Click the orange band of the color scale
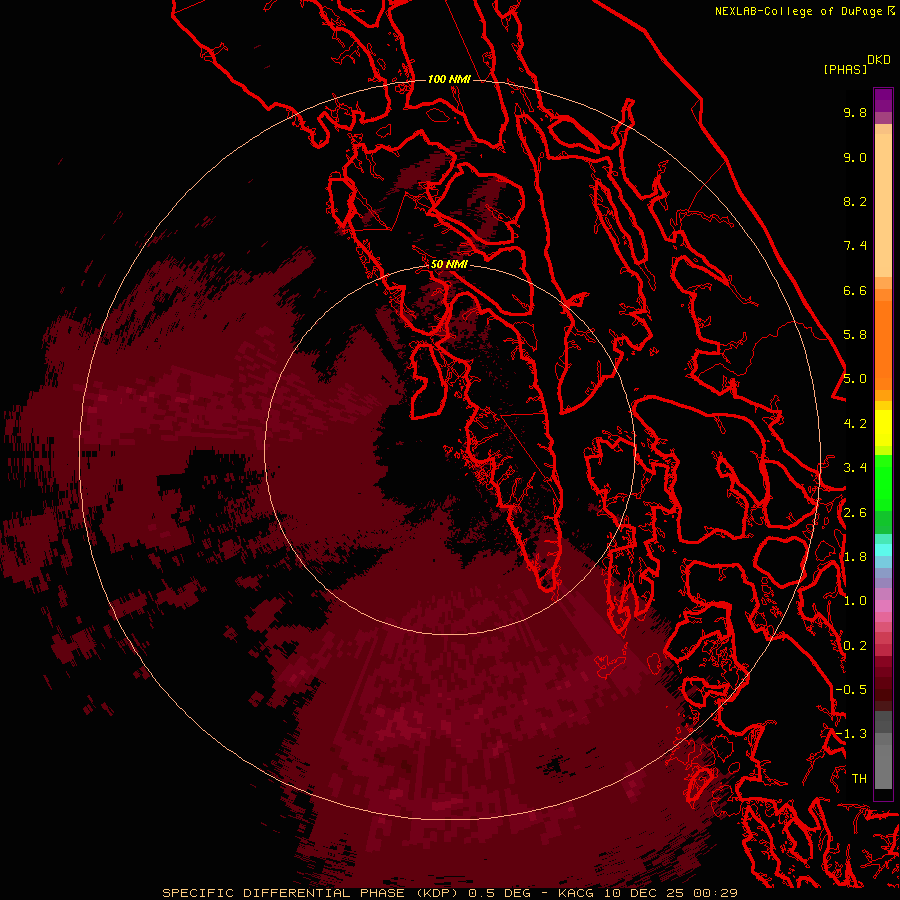 883,345
